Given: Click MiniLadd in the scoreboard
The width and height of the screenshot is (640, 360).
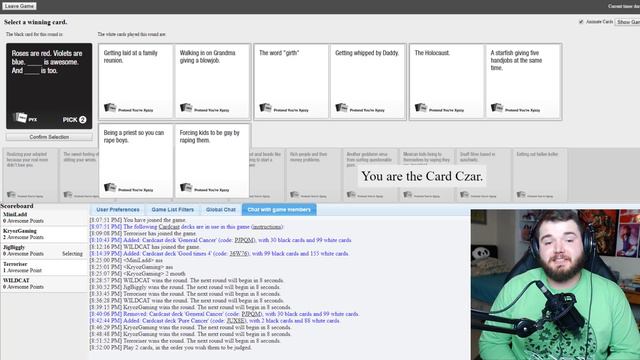Looking at the screenshot, I should click(x=44, y=218).
